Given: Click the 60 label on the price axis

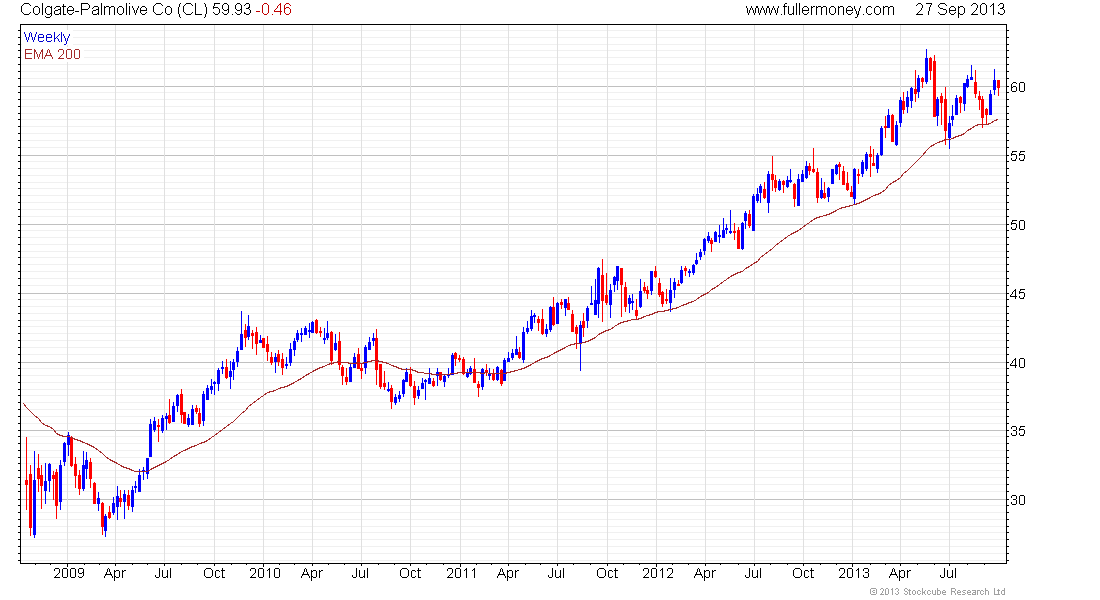Looking at the screenshot, I should point(1017,87).
